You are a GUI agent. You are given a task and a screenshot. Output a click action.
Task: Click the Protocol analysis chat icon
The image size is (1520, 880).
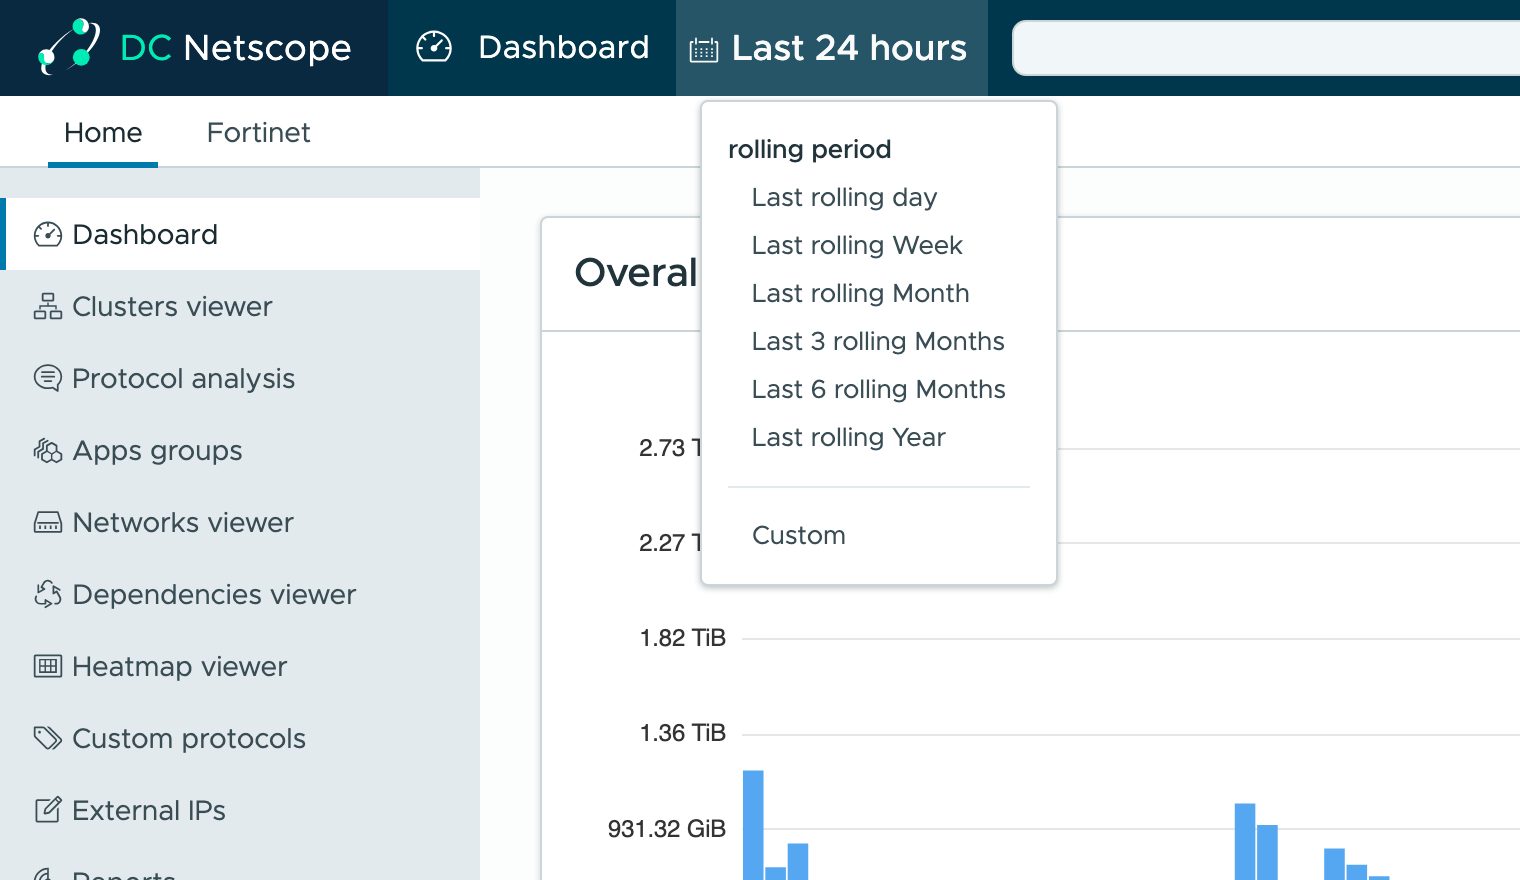click(x=48, y=378)
